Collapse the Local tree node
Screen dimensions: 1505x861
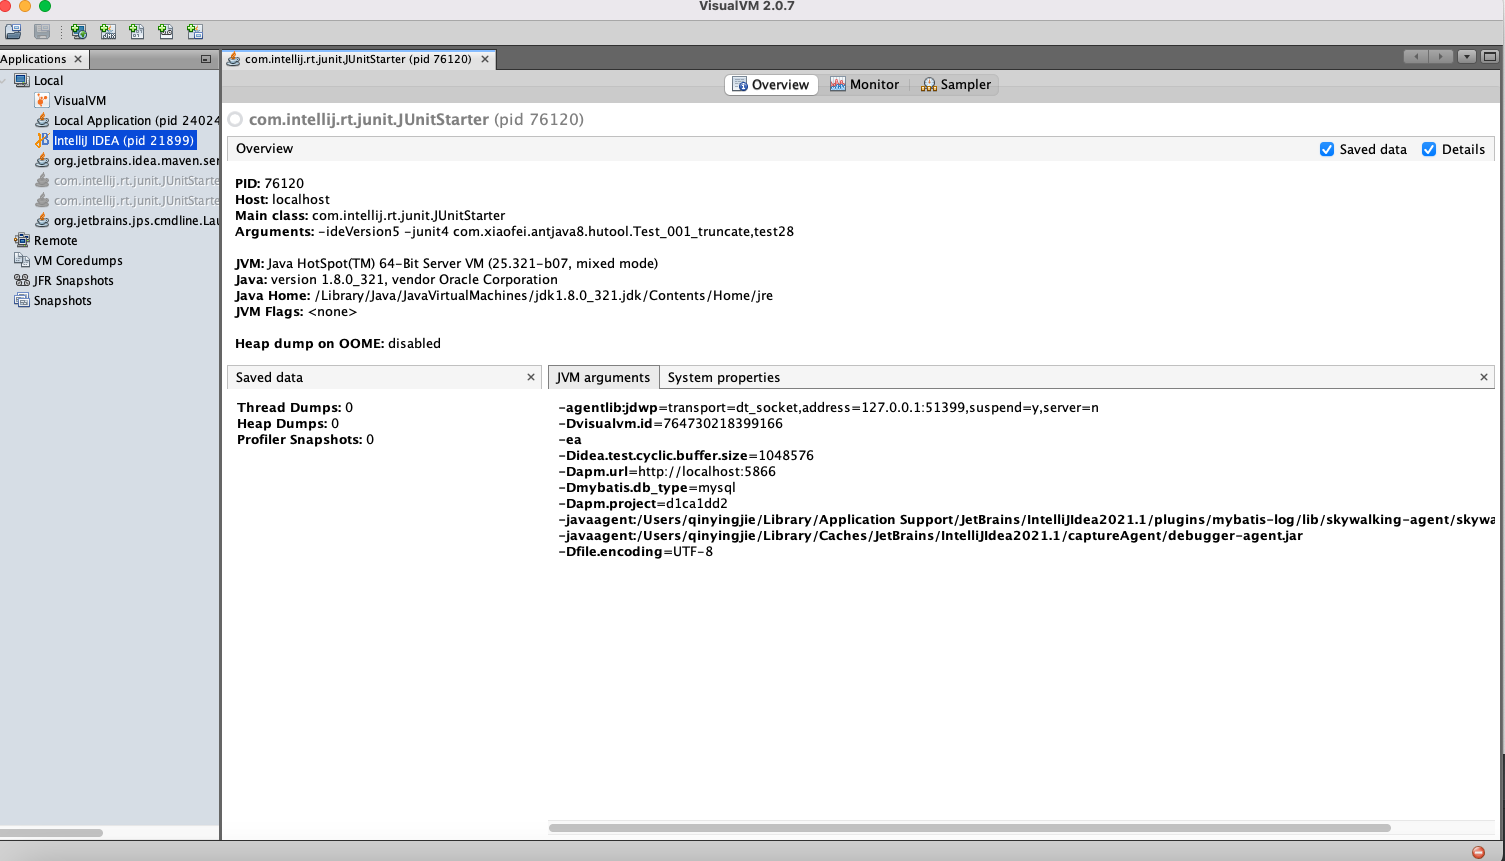point(5,81)
